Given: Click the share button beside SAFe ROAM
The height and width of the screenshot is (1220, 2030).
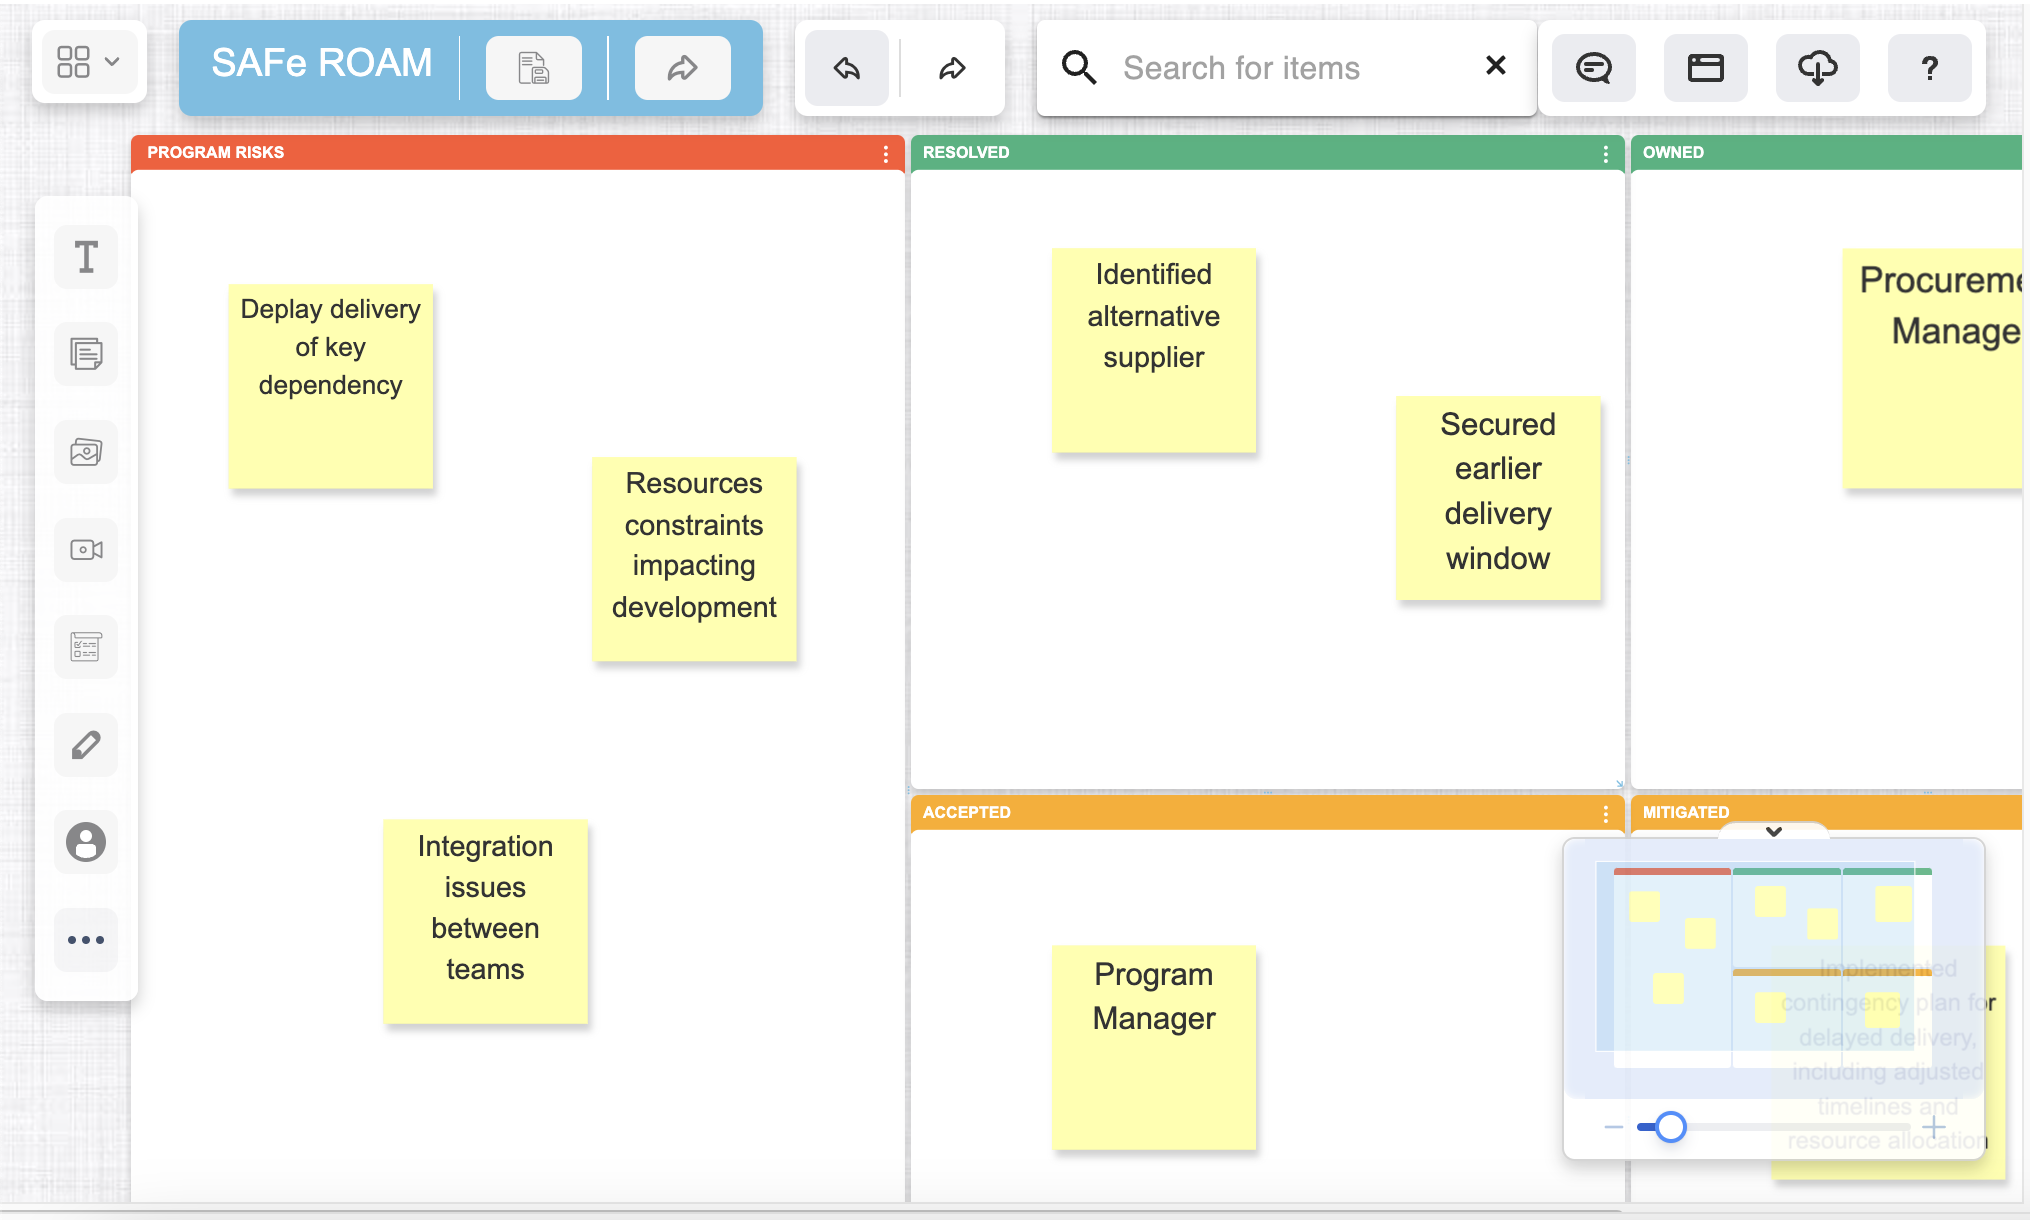Looking at the screenshot, I should (x=682, y=68).
